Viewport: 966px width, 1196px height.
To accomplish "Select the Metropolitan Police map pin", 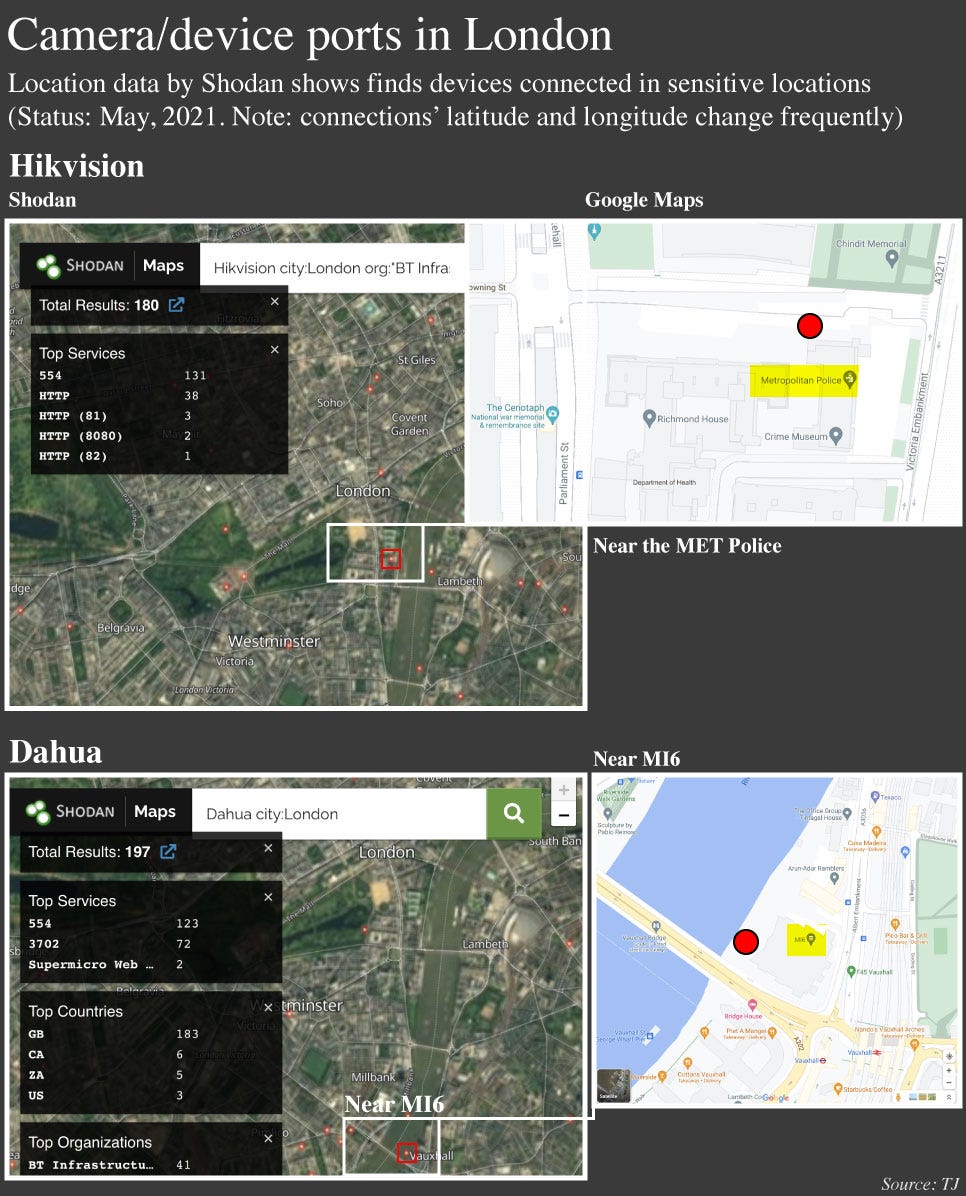I will [x=849, y=379].
